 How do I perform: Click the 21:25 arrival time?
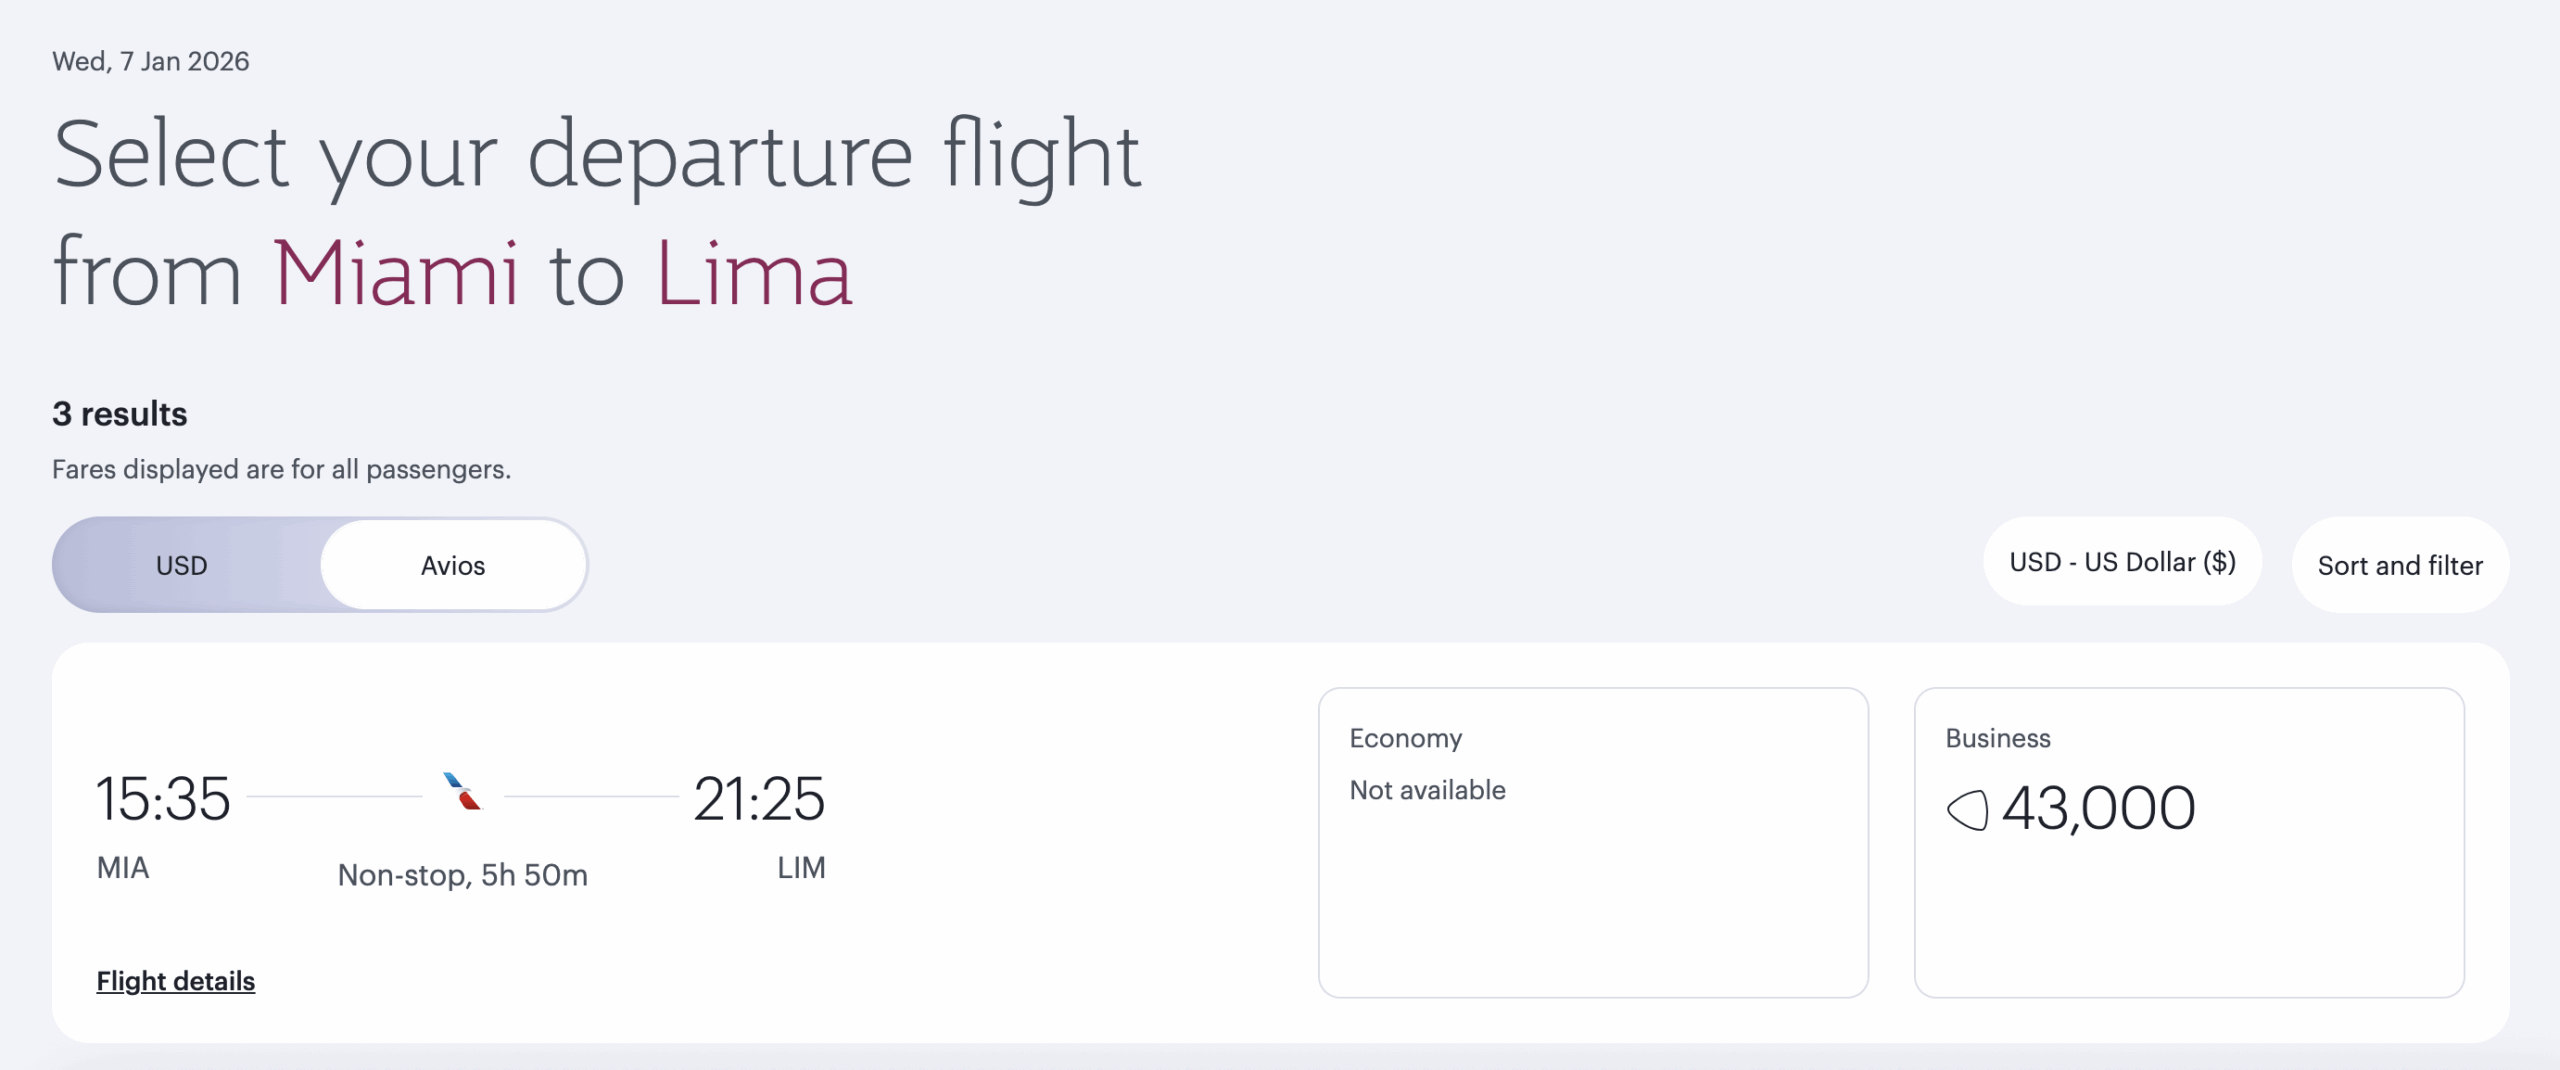(759, 799)
